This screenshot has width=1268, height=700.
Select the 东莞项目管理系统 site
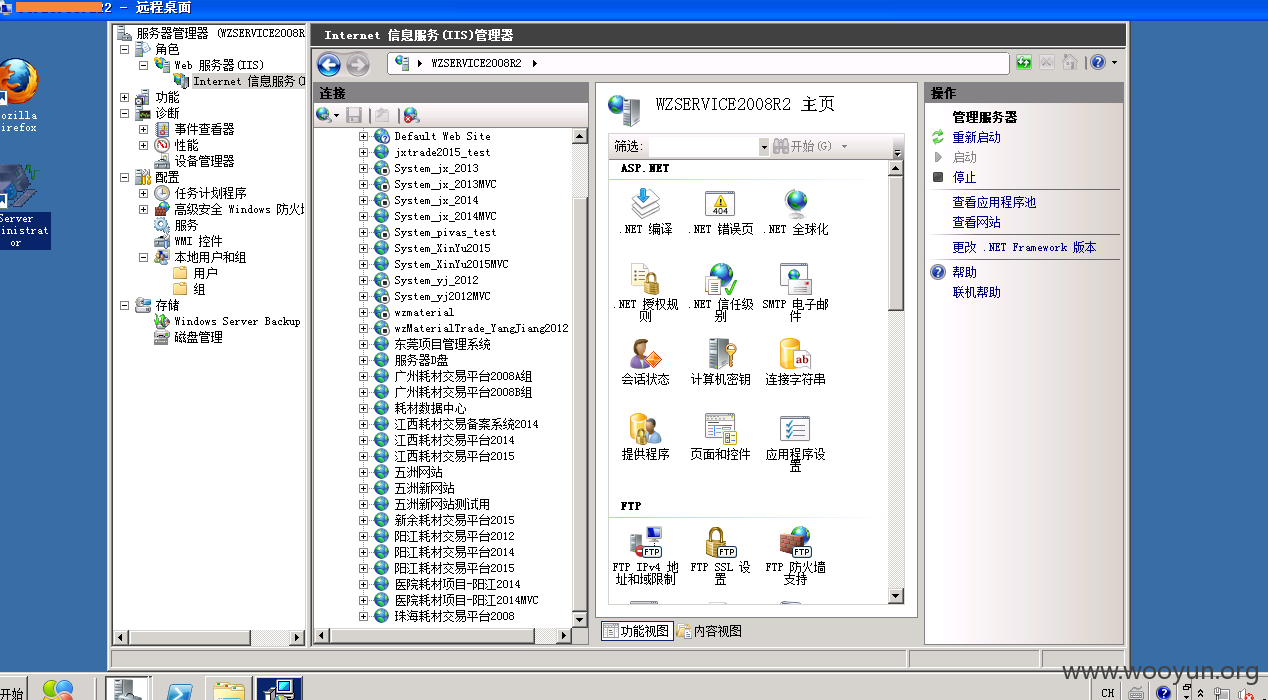point(442,344)
